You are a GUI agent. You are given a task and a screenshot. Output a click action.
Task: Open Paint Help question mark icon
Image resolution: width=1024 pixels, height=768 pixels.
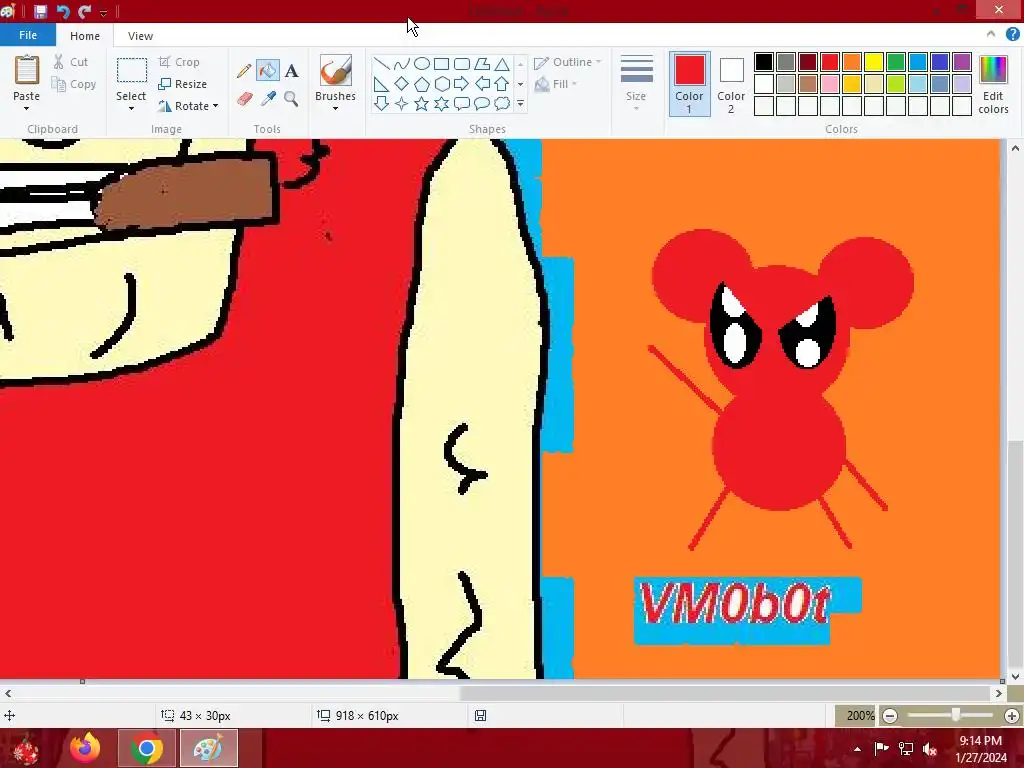(x=1012, y=35)
